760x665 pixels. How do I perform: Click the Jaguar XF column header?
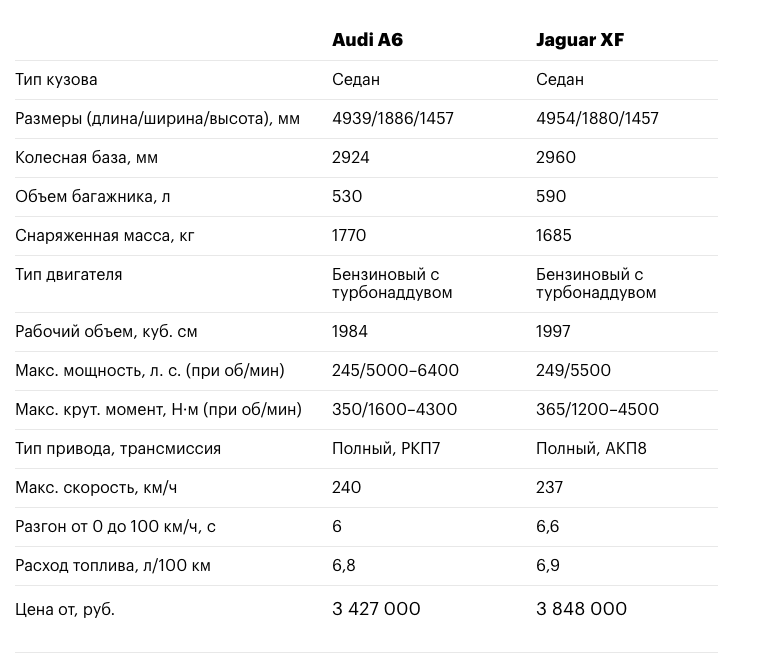580,41
